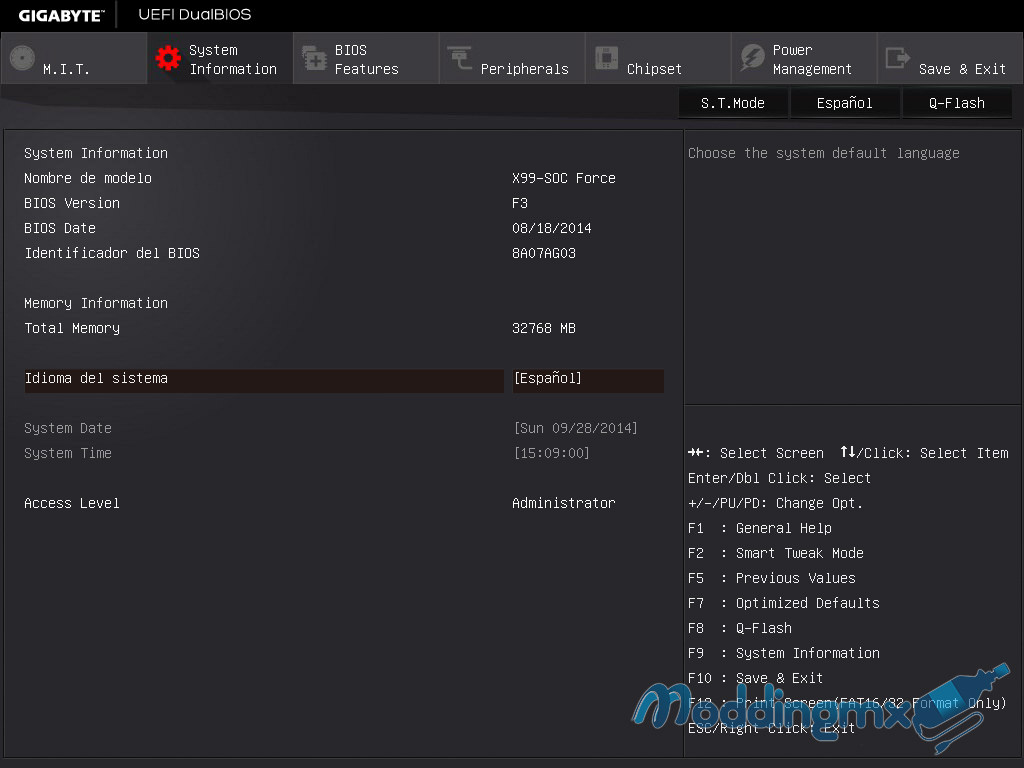Select the Idioma del sistema row
Image resolution: width=1024 pixels, height=768 pixels.
[264, 381]
